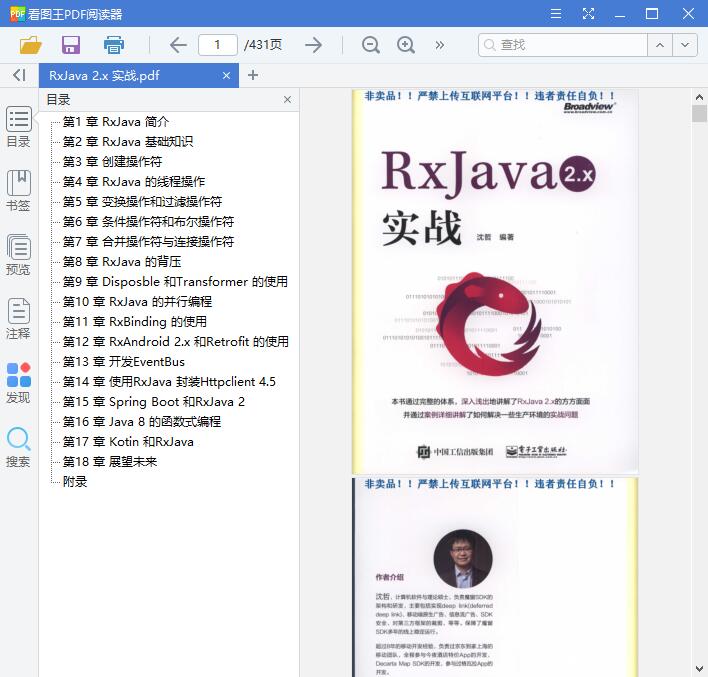Expand more toolbar options chevron
The image size is (708, 677).
coord(440,45)
